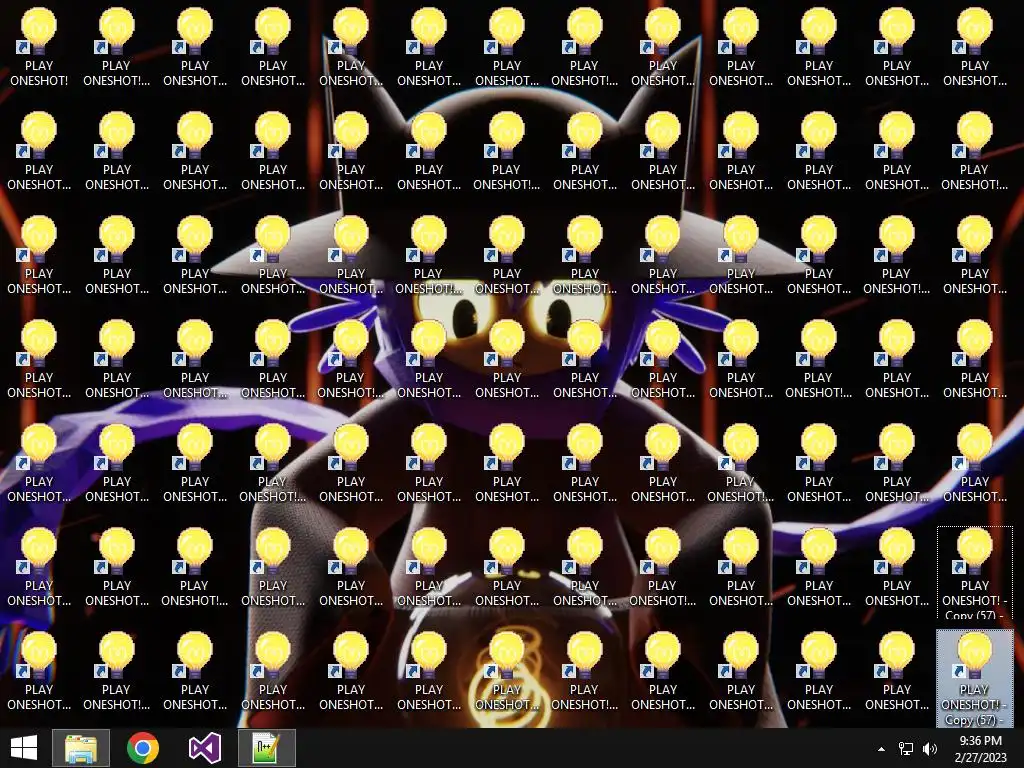1024x768 pixels.
Task: Select the original PLAY ONESHOT! shortcut without ellipsis
Action: coord(39,47)
